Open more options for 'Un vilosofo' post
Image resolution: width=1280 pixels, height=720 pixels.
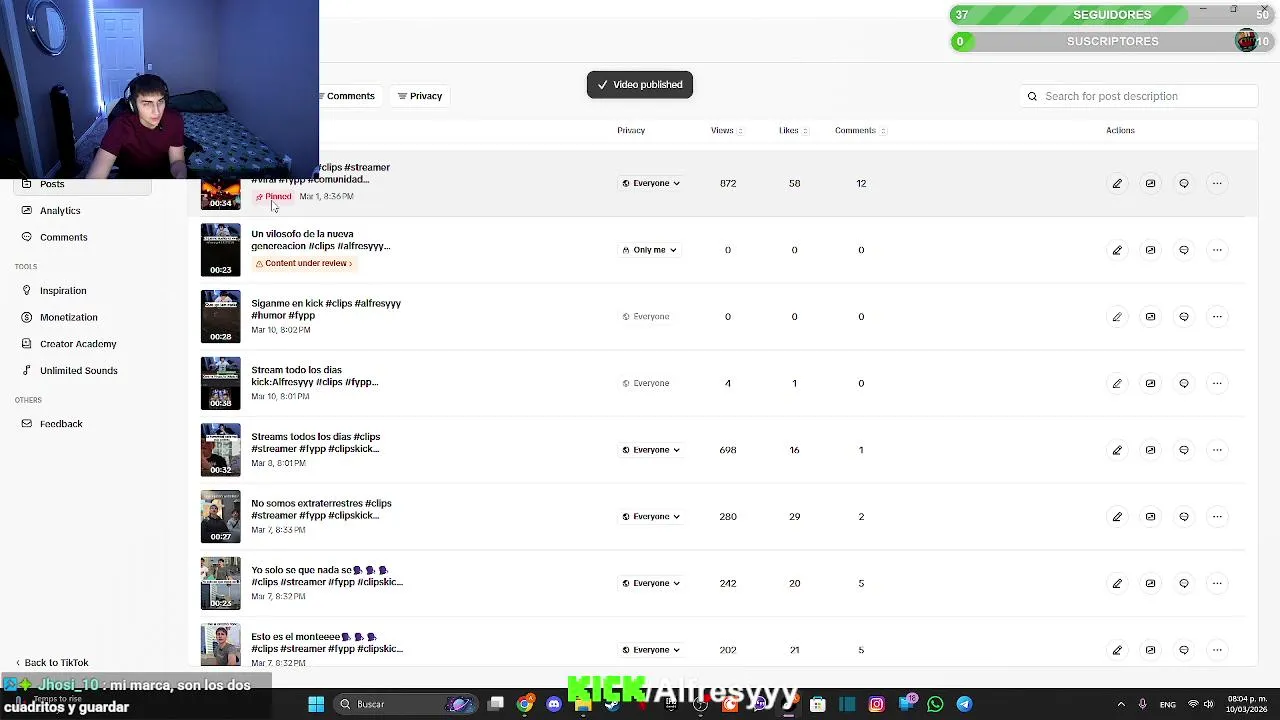(1217, 250)
